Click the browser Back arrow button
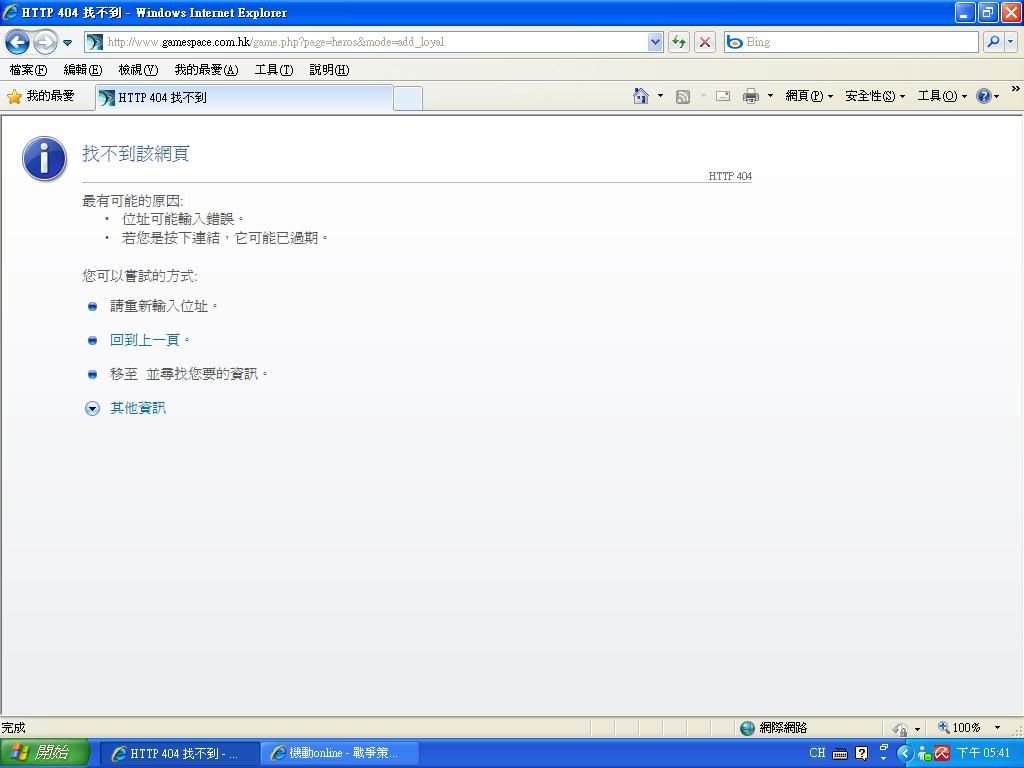 click(x=18, y=42)
